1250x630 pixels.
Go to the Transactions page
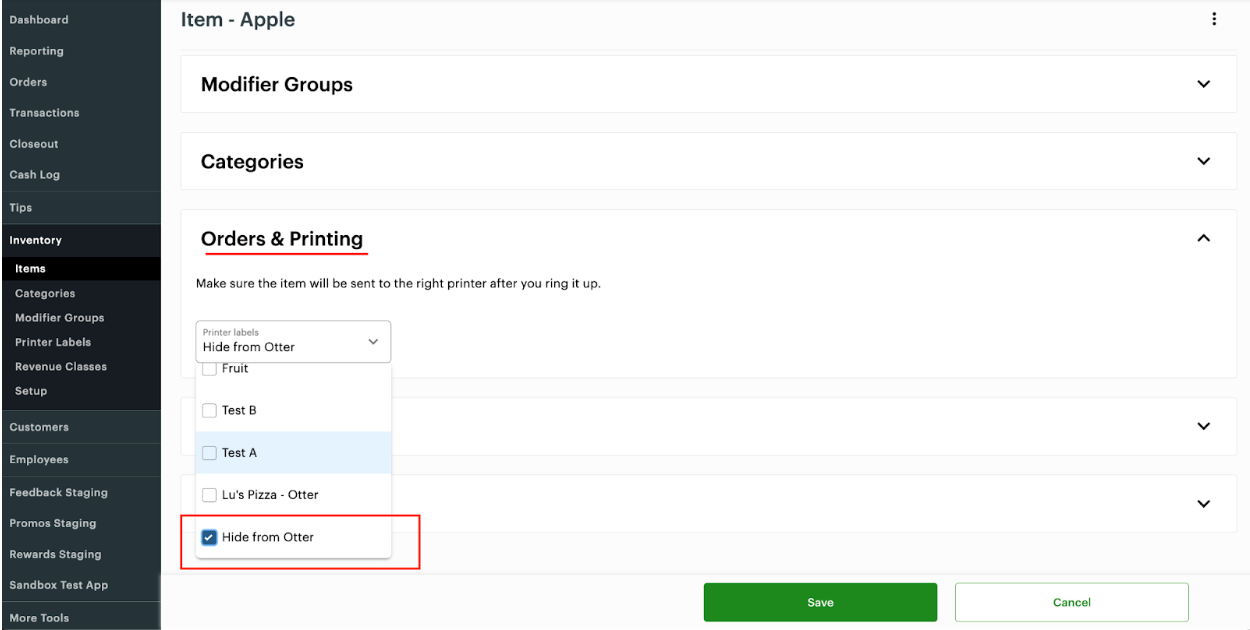point(45,112)
